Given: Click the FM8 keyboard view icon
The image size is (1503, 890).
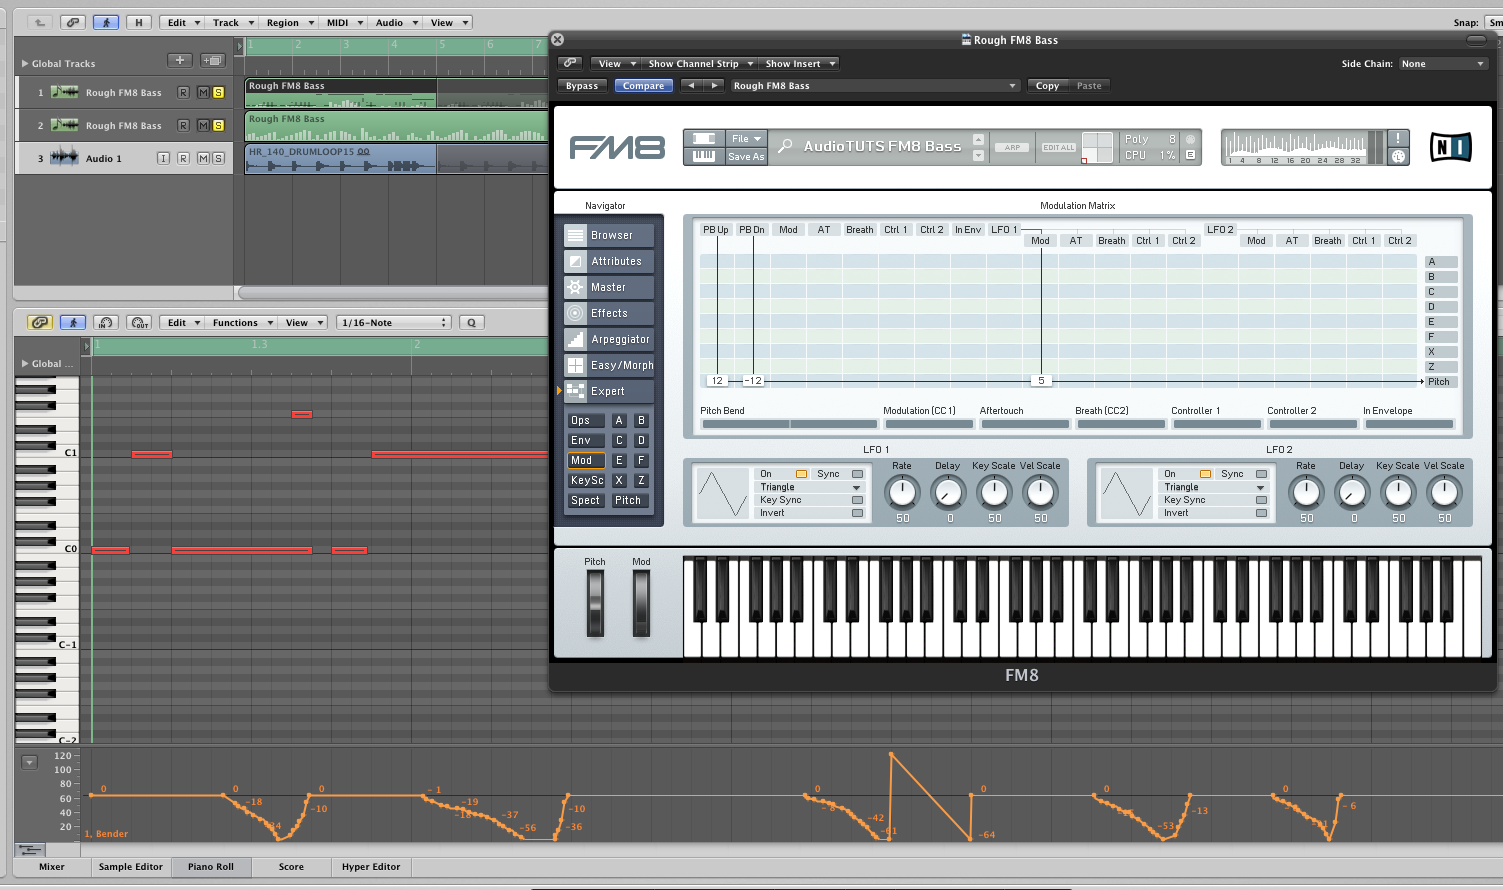Looking at the screenshot, I should (x=704, y=155).
